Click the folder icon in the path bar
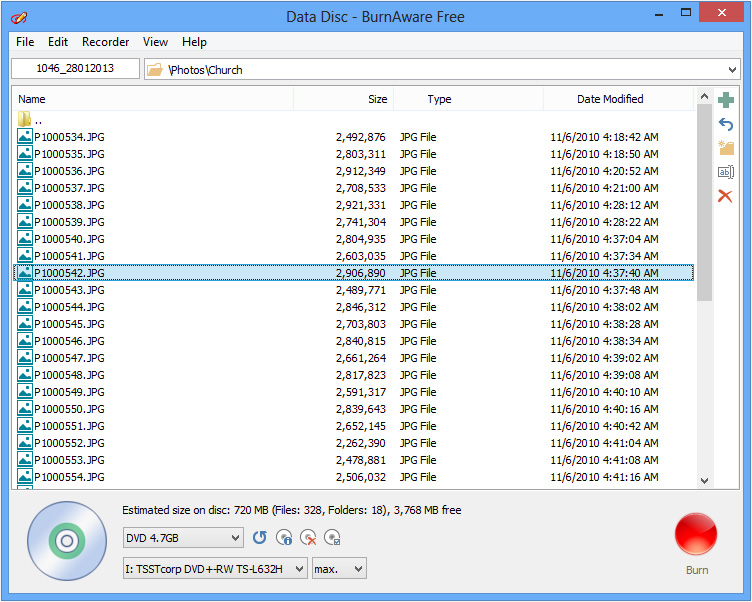Screen dimensions: 752x602 [x=155, y=70]
